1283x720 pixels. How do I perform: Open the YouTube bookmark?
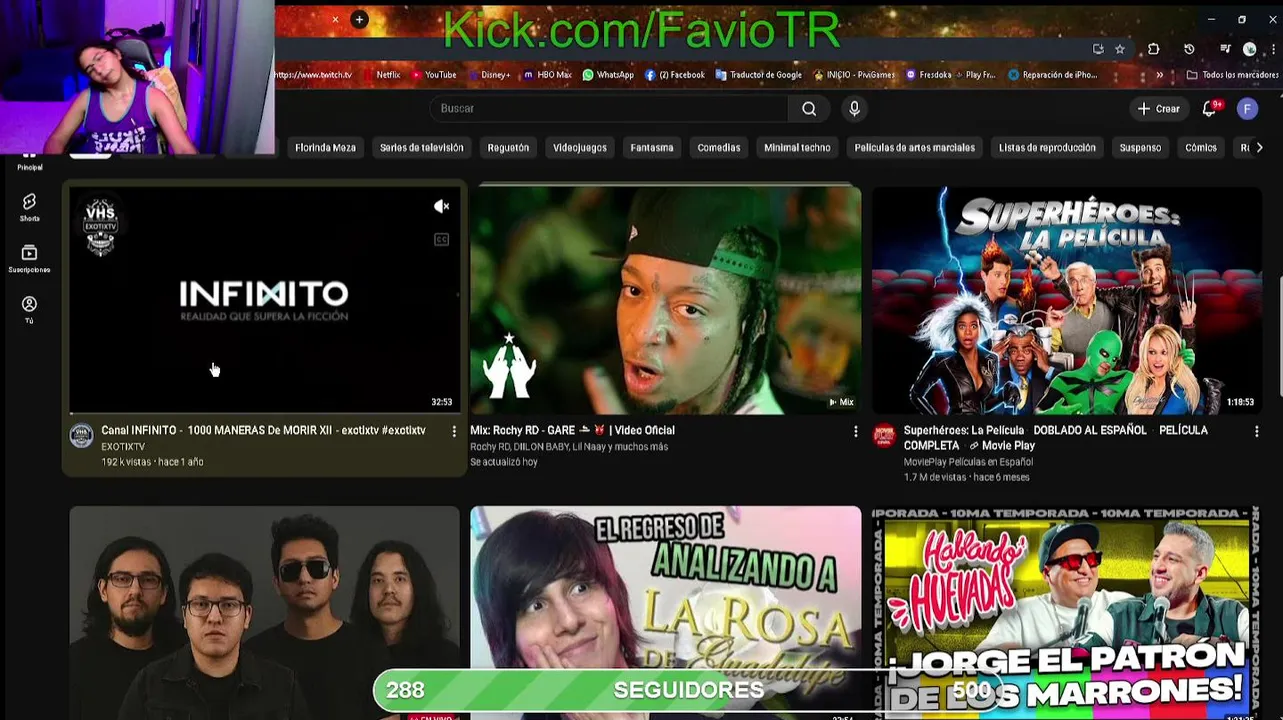[433, 75]
